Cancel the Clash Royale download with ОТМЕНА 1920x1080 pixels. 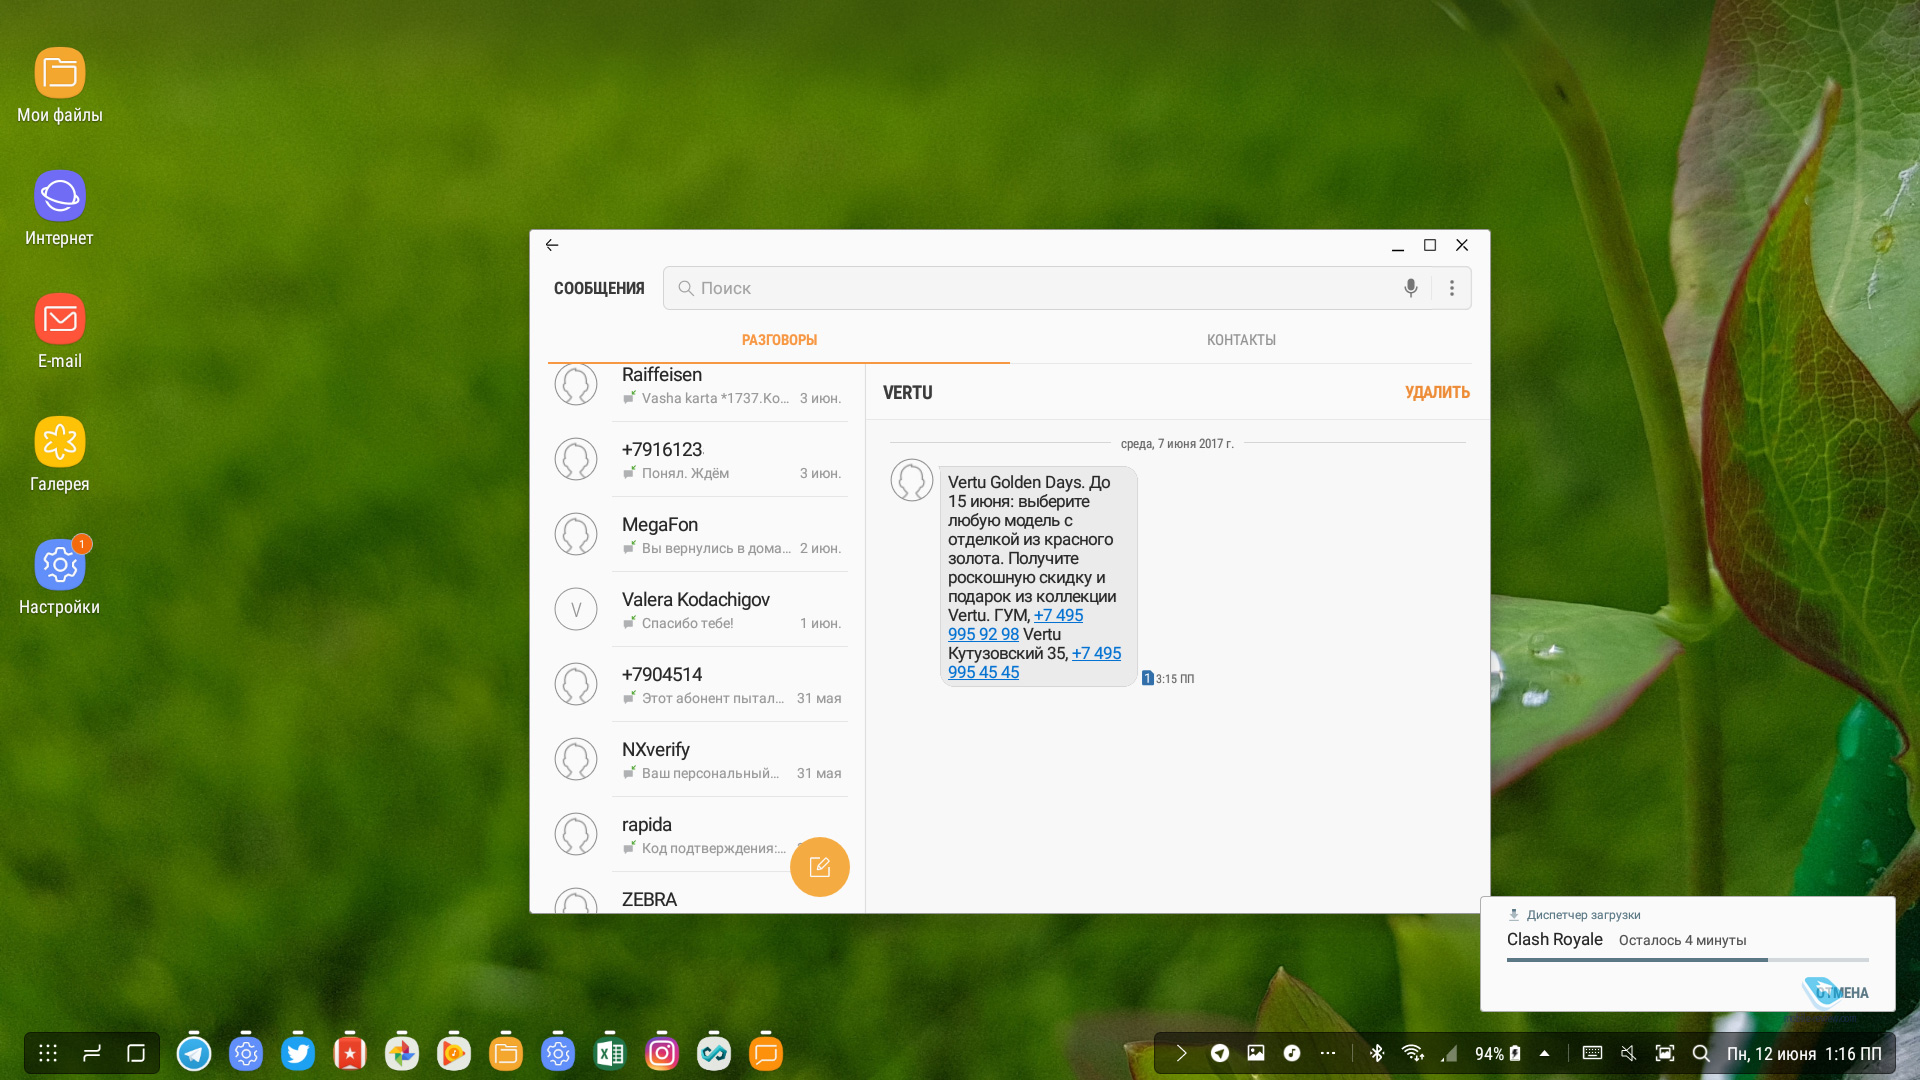coord(1841,993)
